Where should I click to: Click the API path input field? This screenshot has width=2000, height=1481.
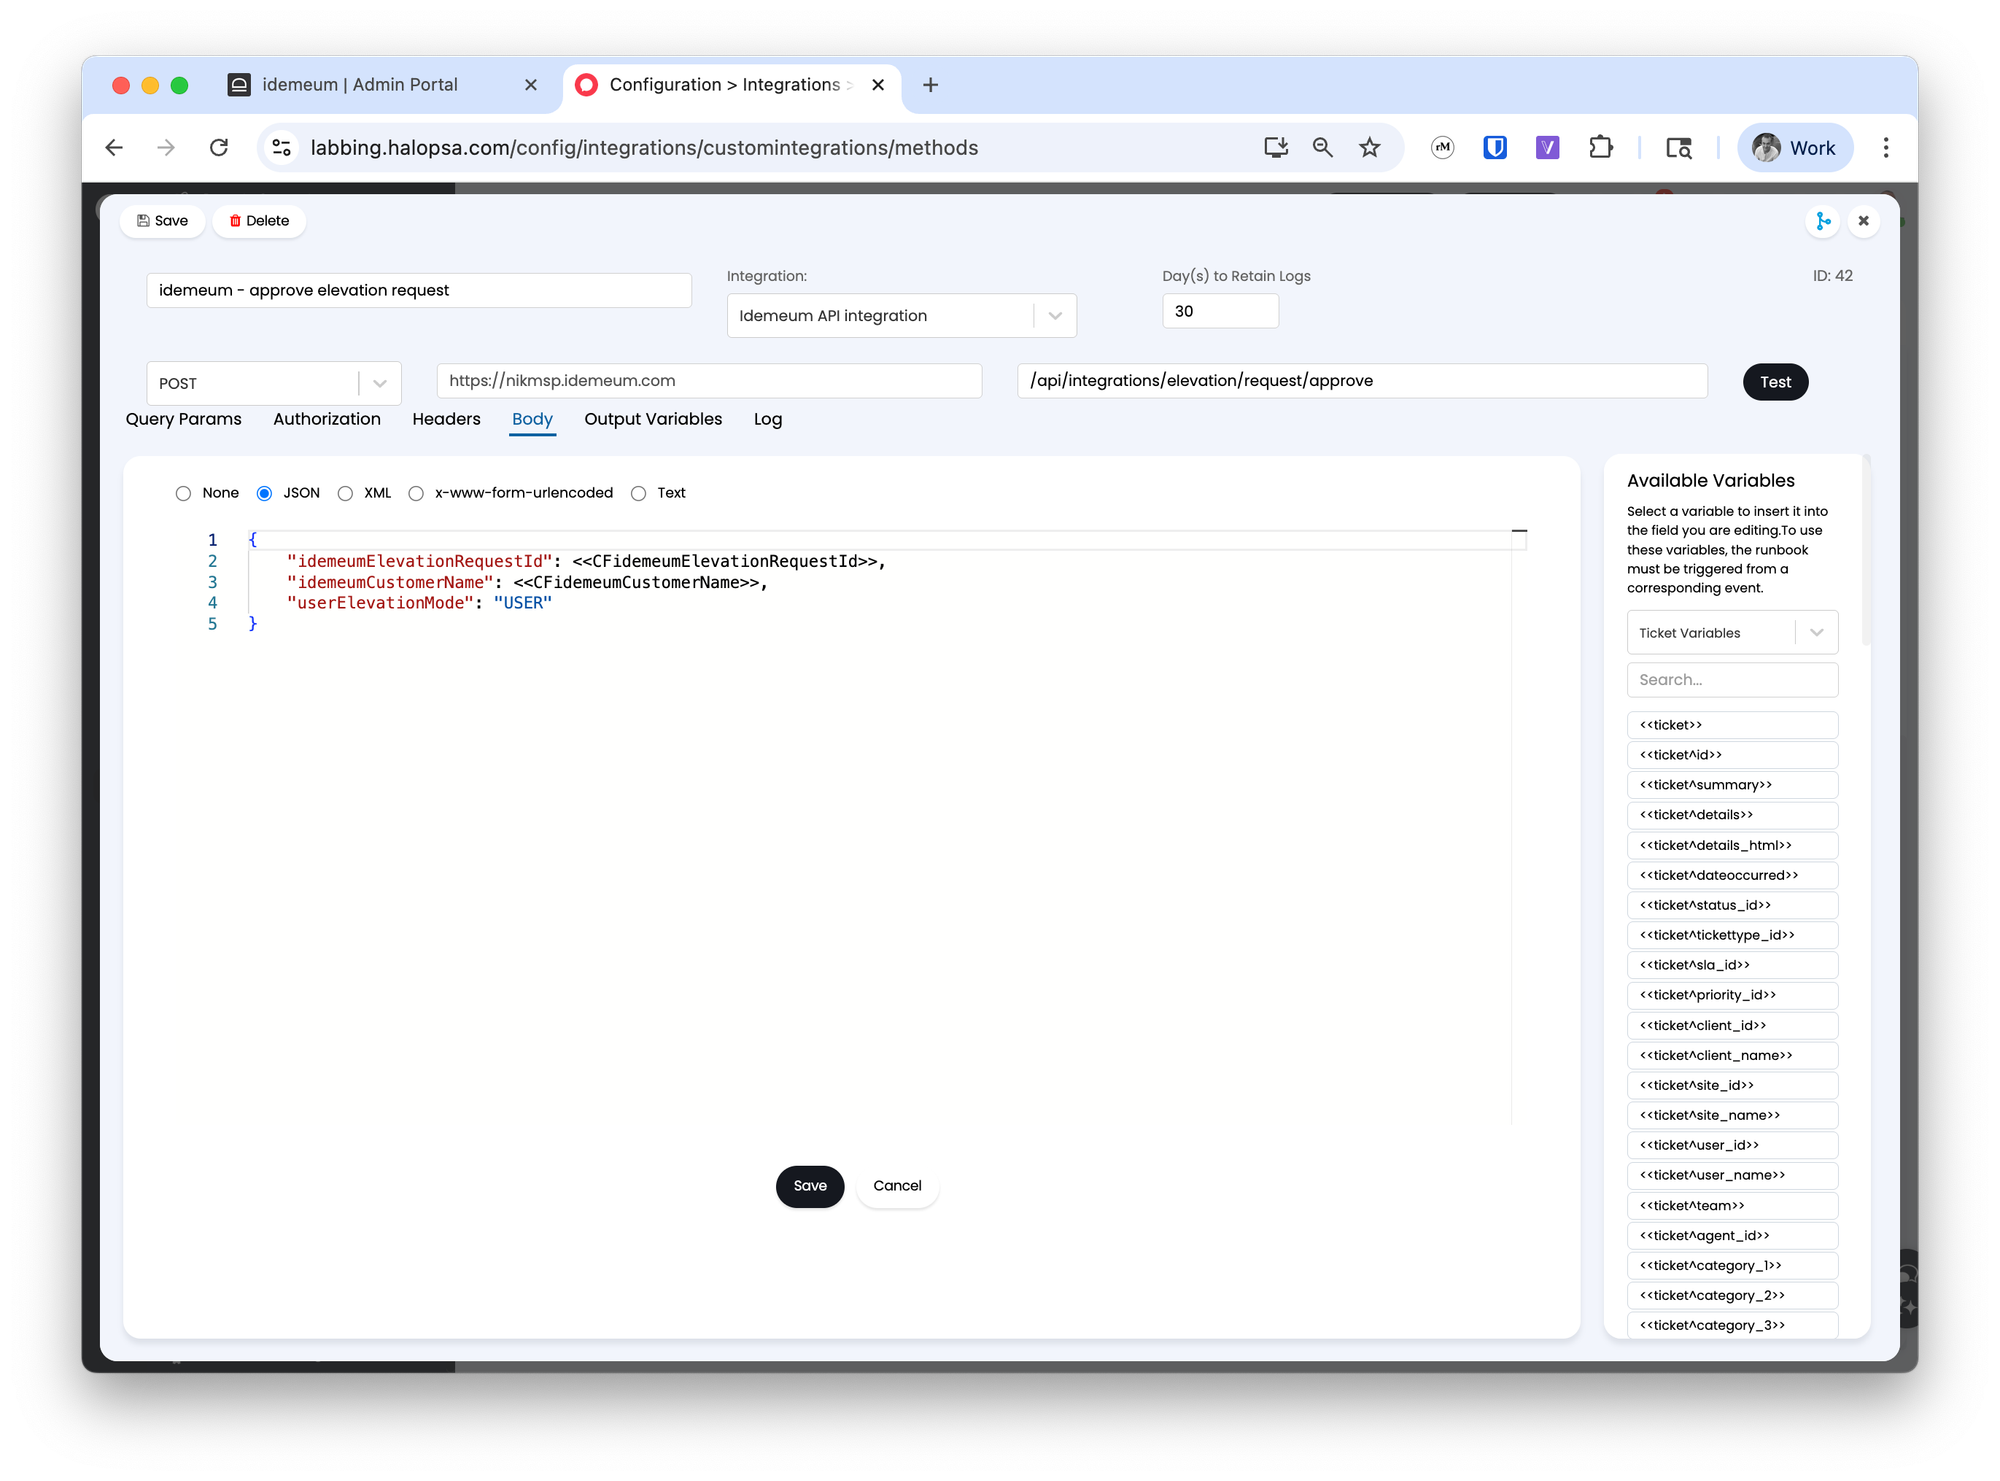point(1362,381)
